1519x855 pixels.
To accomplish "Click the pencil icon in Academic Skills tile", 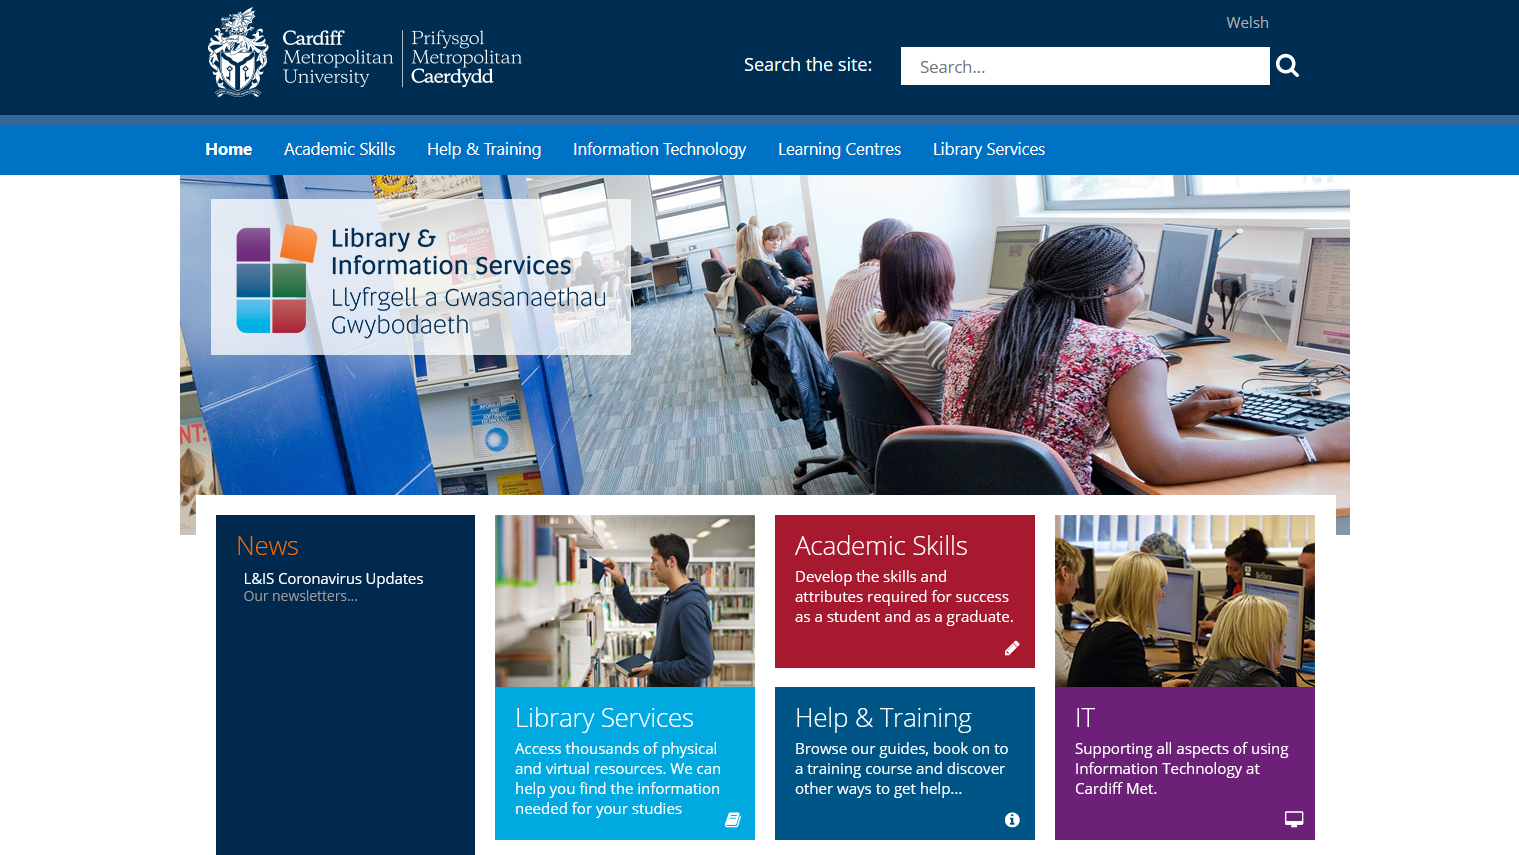I will 1012,648.
